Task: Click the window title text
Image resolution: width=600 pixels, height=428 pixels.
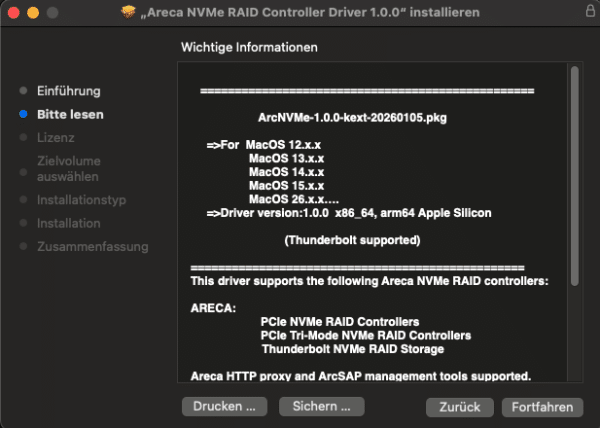Action: point(310,12)
